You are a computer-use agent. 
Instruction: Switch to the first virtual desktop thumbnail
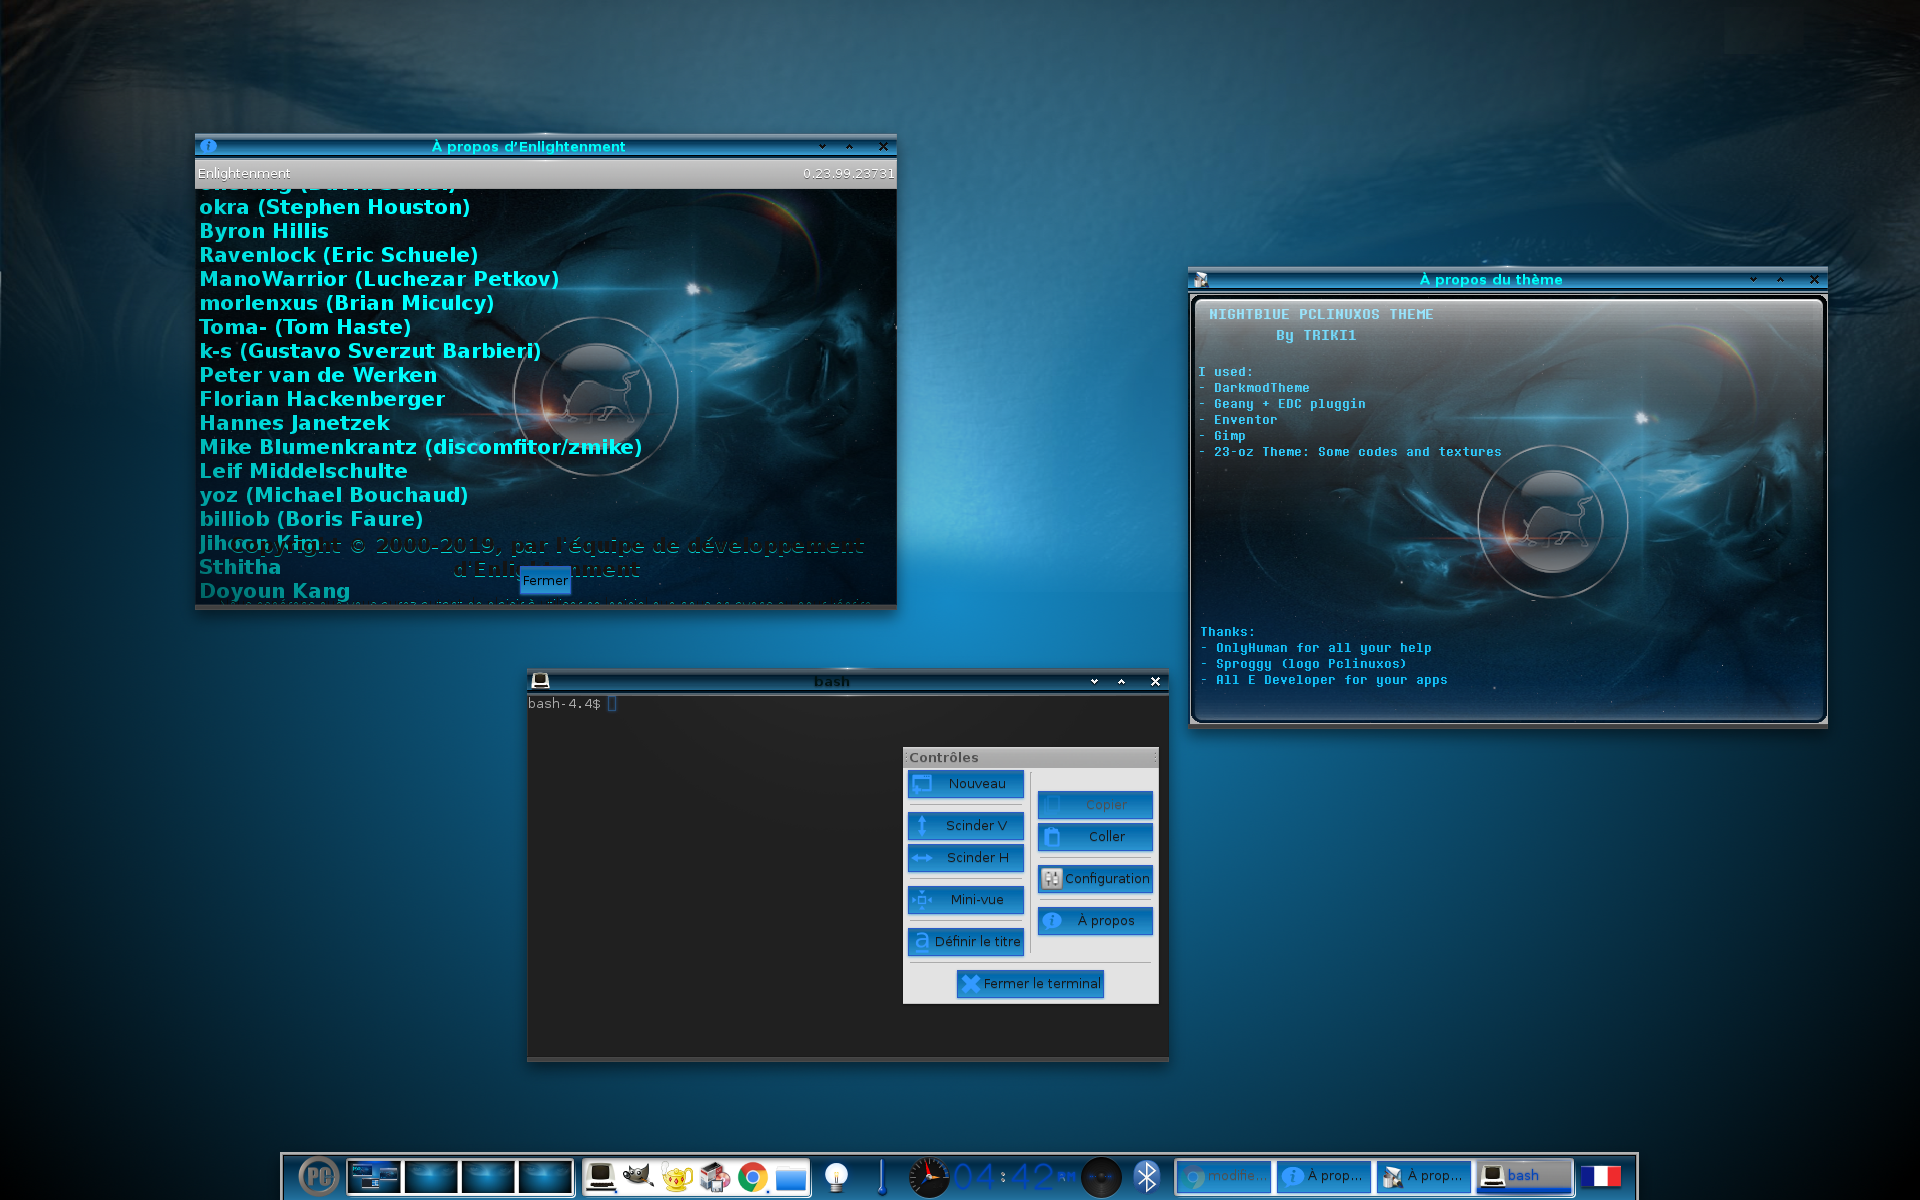pos(374,1177)
